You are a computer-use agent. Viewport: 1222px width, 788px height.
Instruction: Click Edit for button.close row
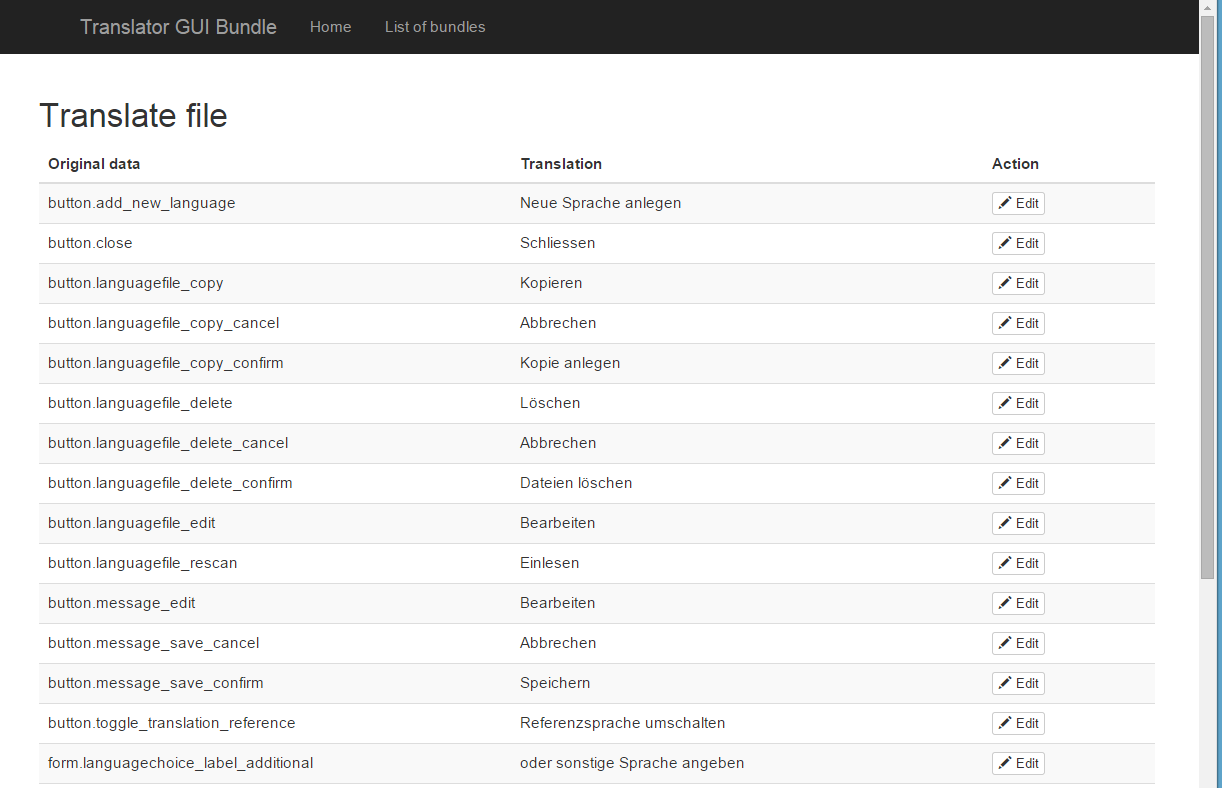[x=1018, y=243]
